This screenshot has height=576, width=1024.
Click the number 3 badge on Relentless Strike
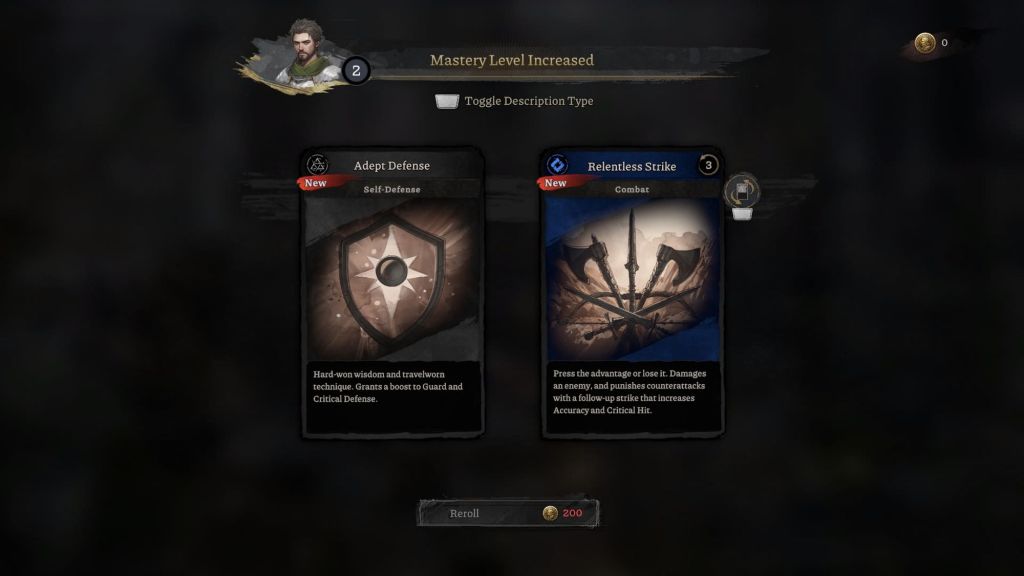coord(708,165)
